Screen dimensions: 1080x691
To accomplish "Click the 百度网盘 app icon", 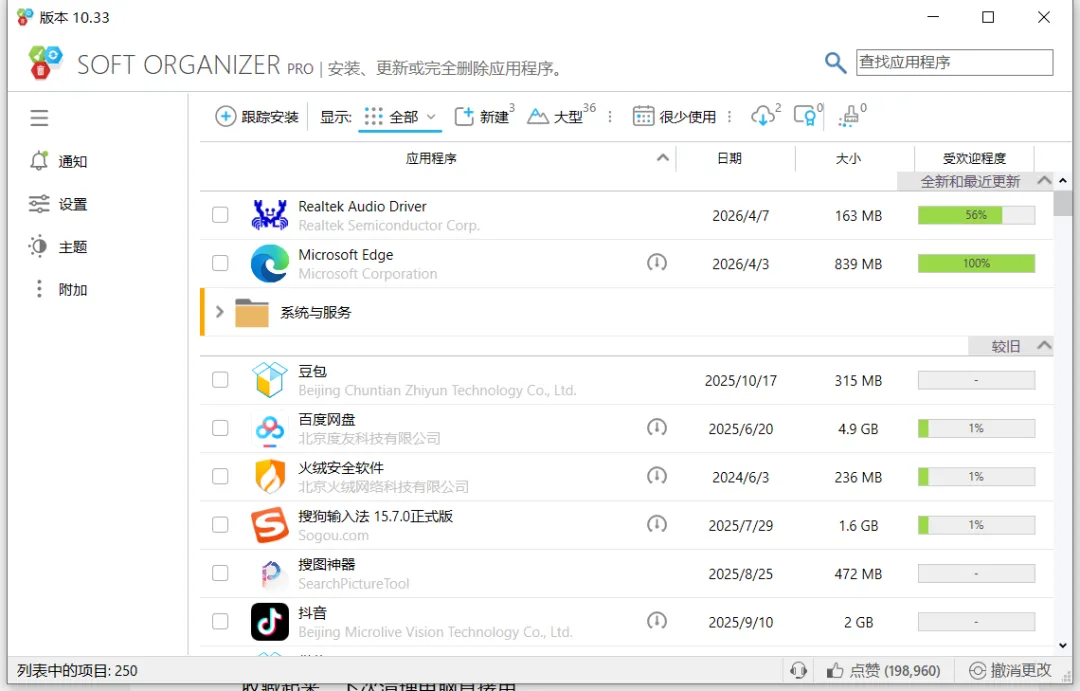I will 269,429.
